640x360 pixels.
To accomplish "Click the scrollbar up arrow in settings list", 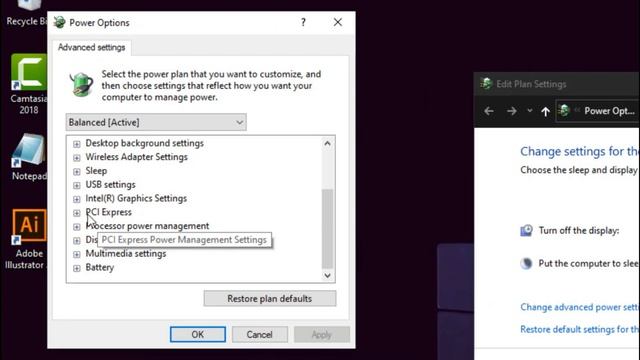I will coord(327,144).
